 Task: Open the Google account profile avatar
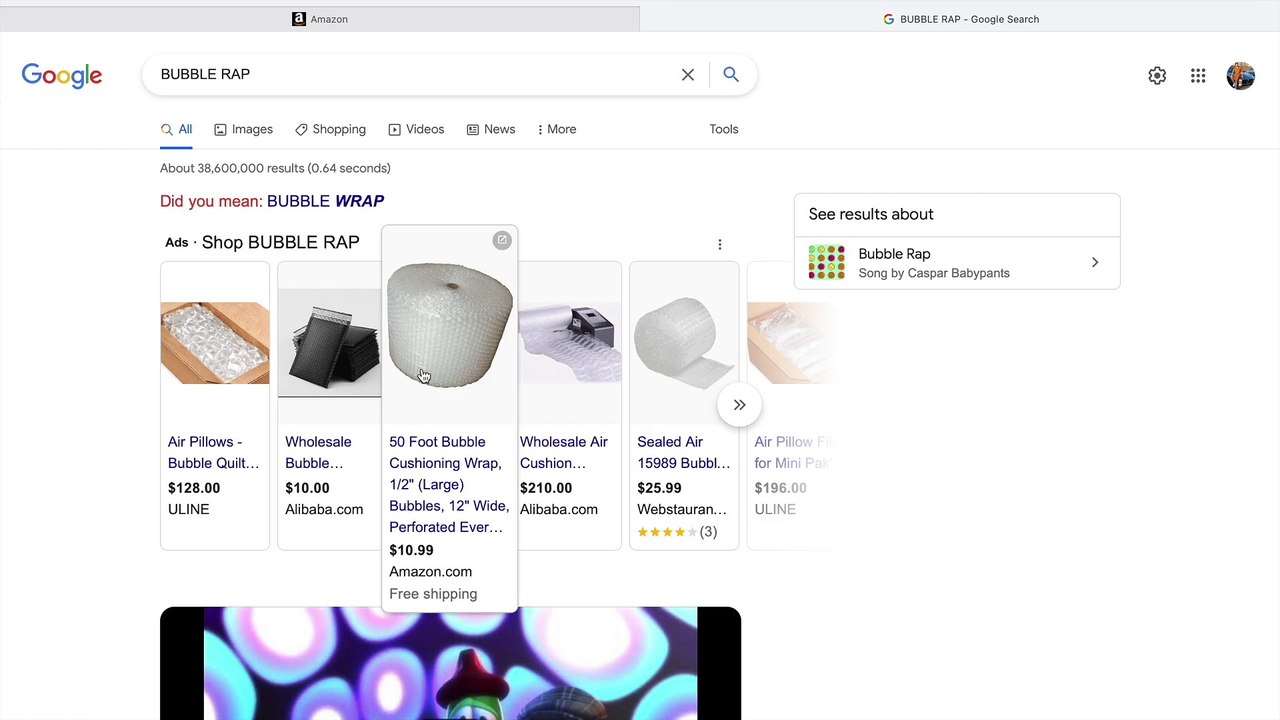[x=1241, y=76]
